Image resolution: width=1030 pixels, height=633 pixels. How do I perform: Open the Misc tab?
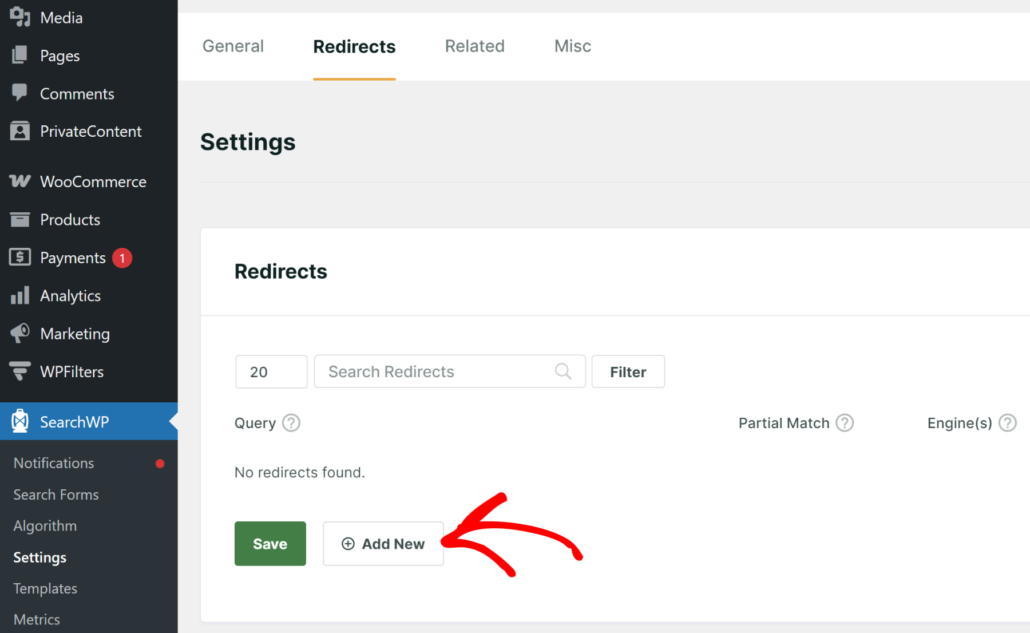[x=573, y=46]
